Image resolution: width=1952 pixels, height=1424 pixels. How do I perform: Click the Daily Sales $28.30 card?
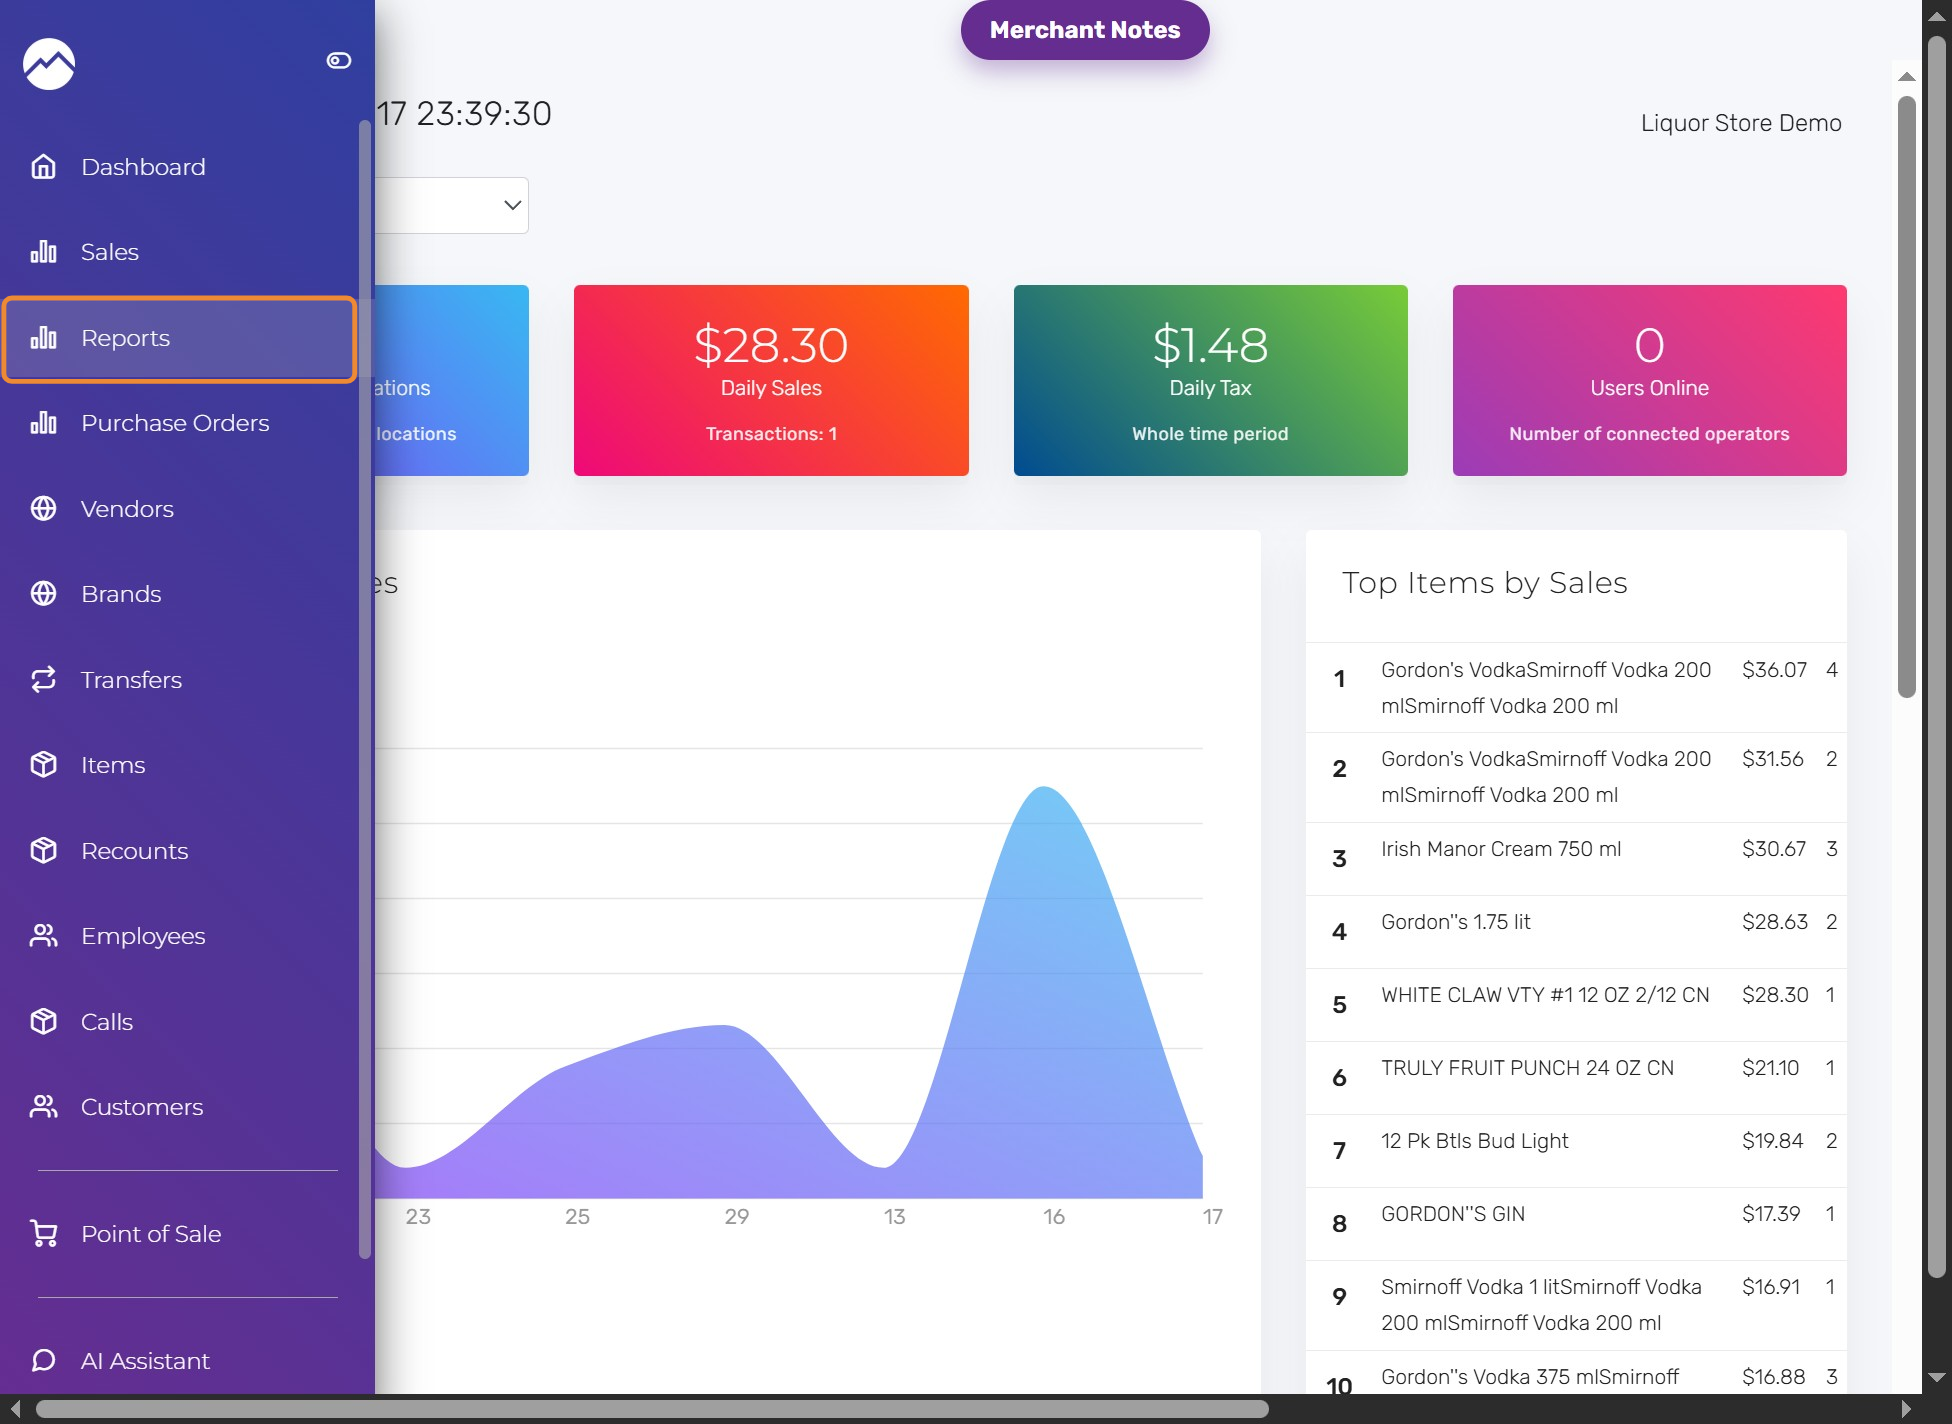771,380
